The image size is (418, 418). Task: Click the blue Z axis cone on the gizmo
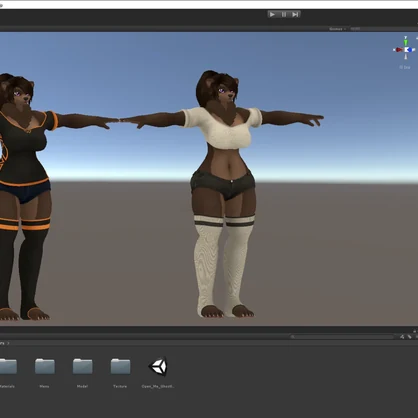tap(411, 50)
